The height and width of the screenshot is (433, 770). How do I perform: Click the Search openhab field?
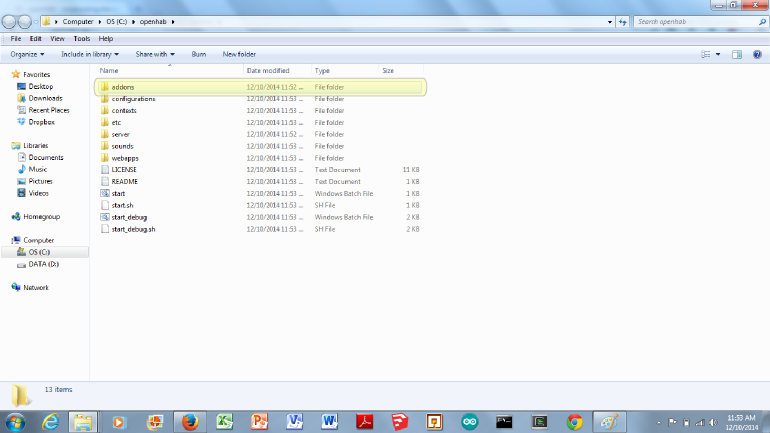(700, 22)
